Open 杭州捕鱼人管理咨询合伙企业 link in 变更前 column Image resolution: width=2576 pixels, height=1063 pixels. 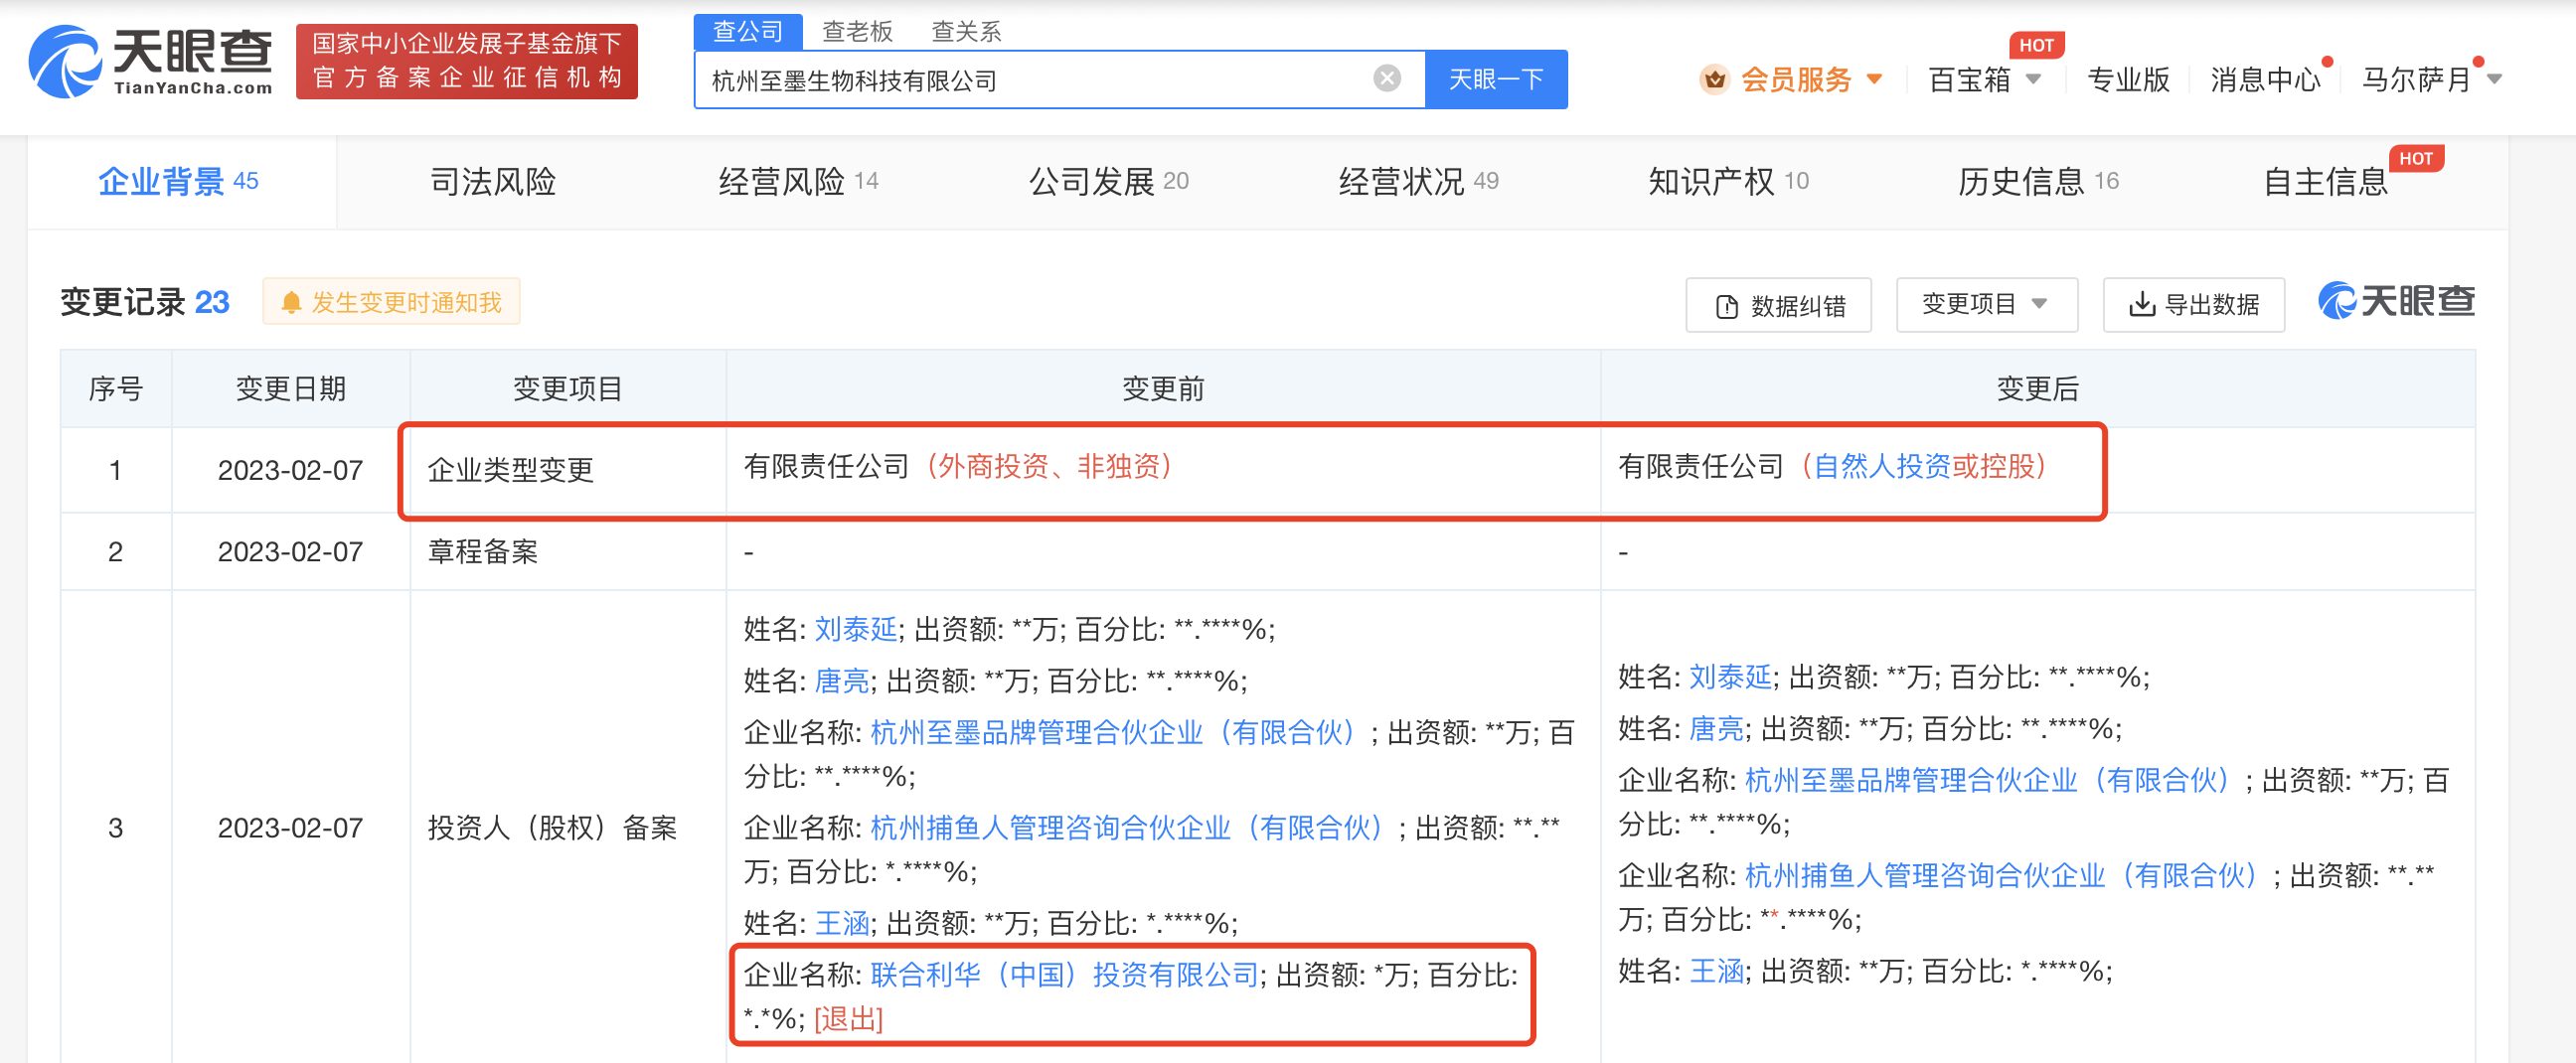click(x=1132, y=827)
